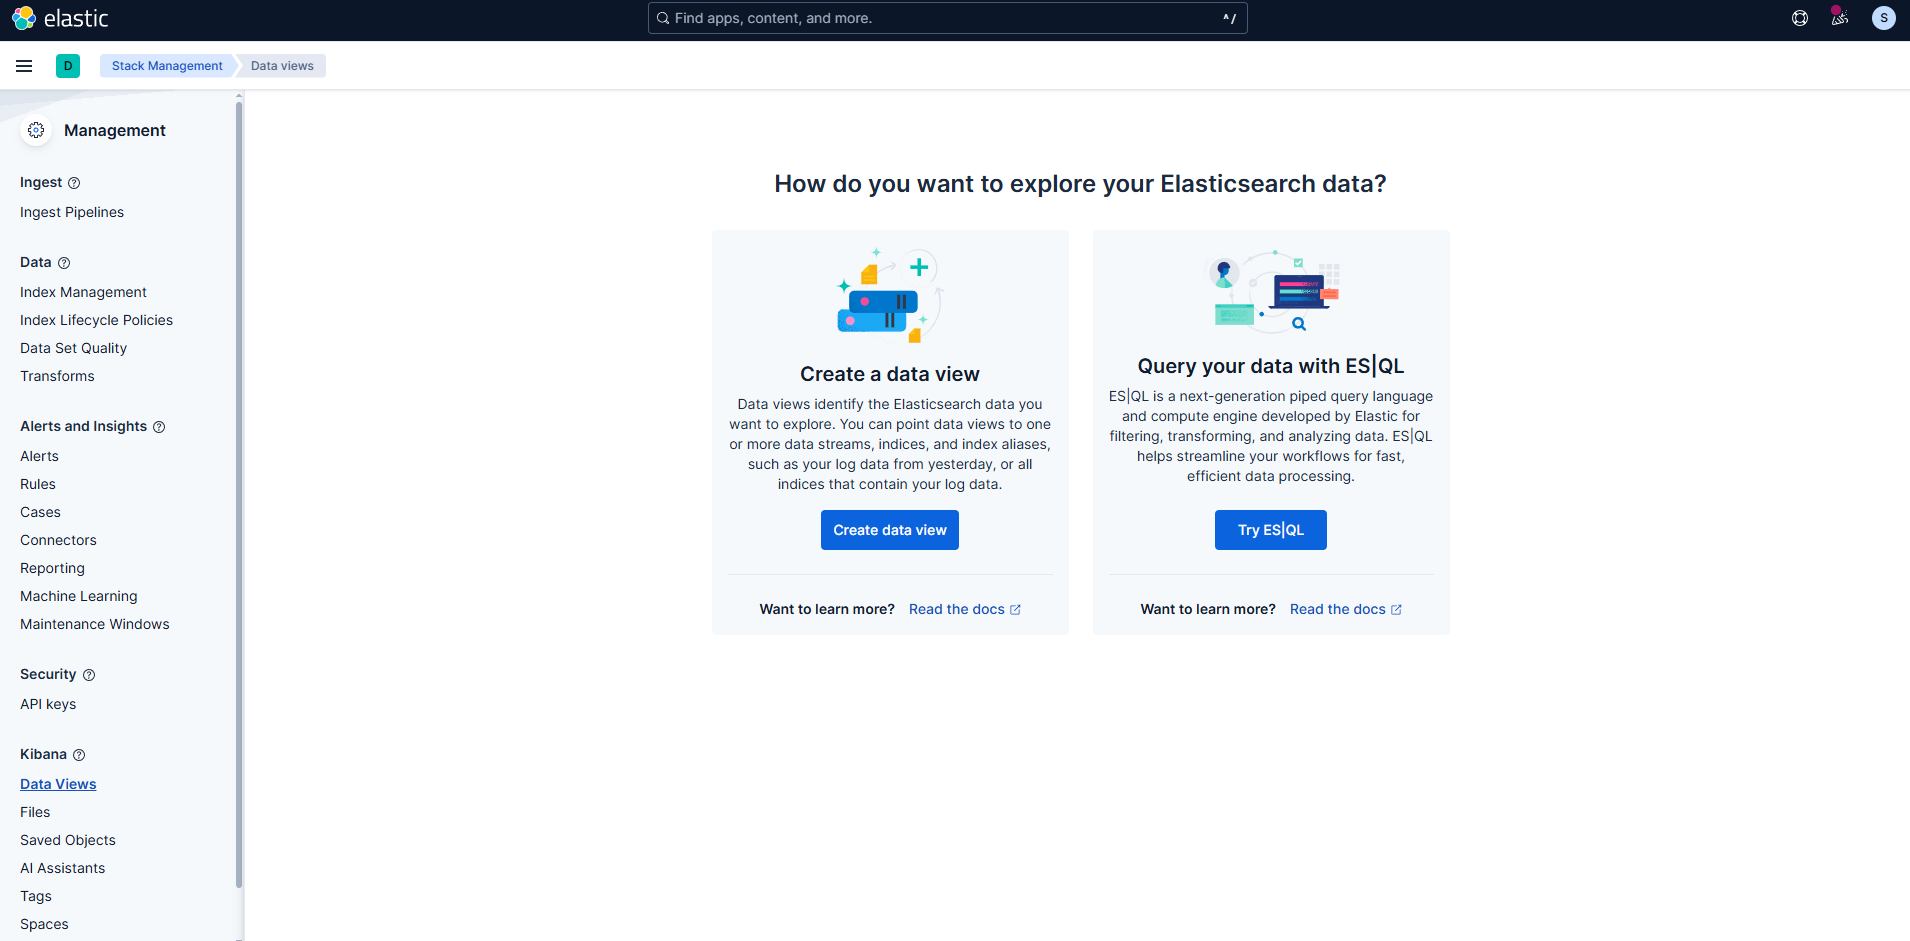Click the sidebar vertical scrollbar
The height and width of the screenshot is (941, 1910).
click(239, 495)
